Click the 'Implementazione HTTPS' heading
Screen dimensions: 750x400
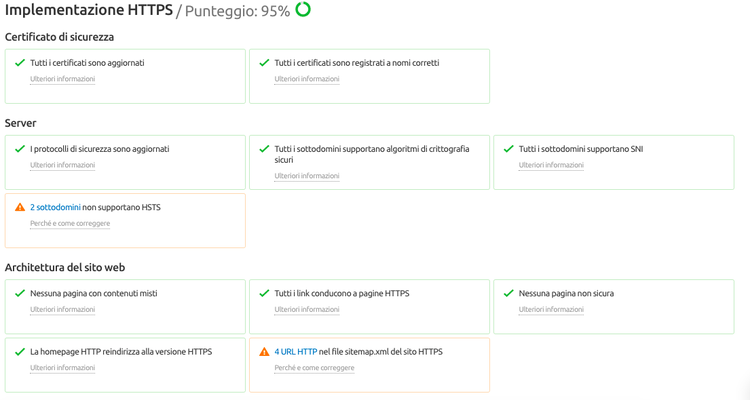click(88, 10)
